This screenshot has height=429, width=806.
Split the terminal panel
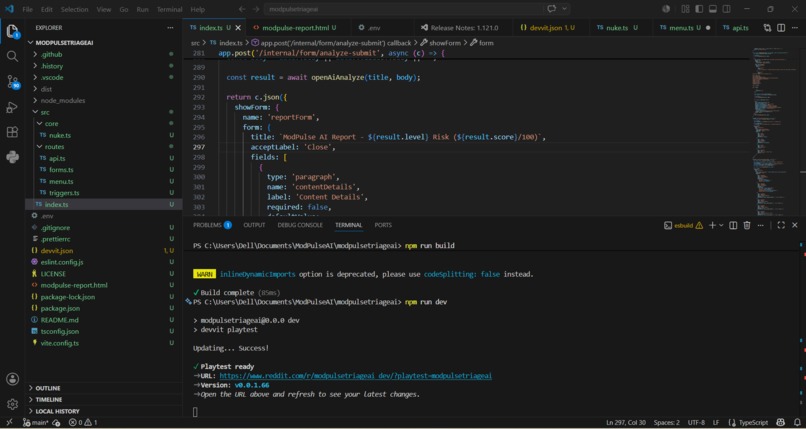point(733,225)
